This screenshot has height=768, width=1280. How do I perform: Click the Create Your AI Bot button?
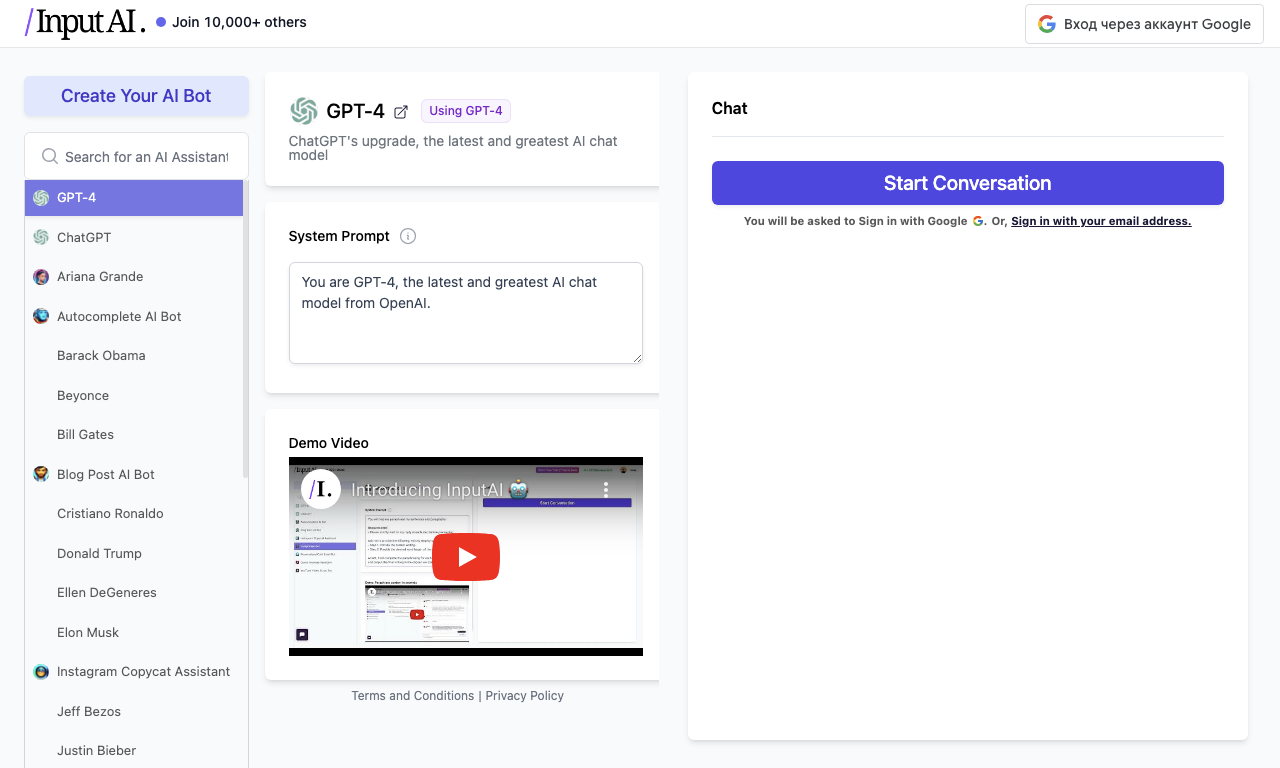pos(136,96)
